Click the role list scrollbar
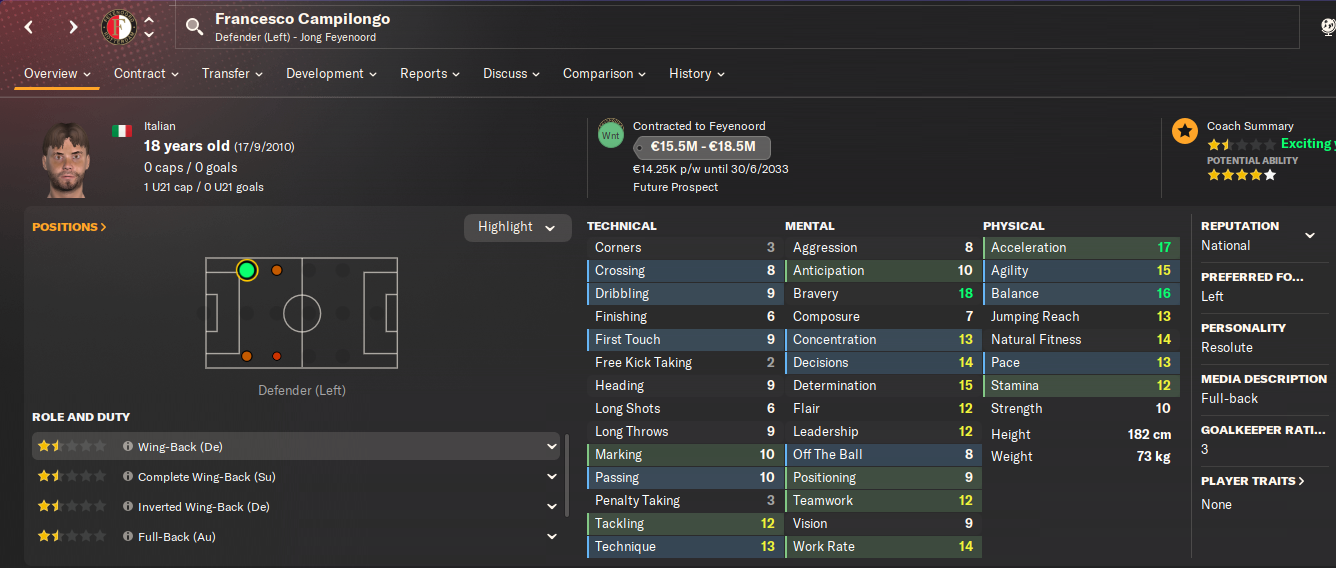 coord(568,474)
